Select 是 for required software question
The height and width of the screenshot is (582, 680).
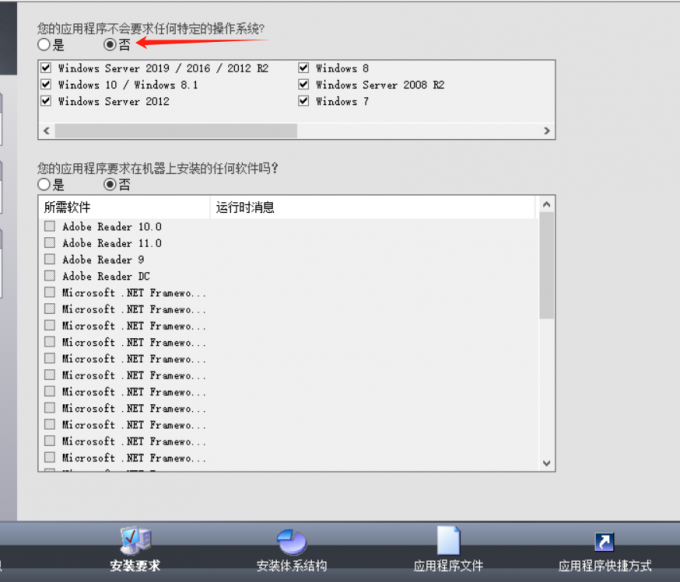44,184
